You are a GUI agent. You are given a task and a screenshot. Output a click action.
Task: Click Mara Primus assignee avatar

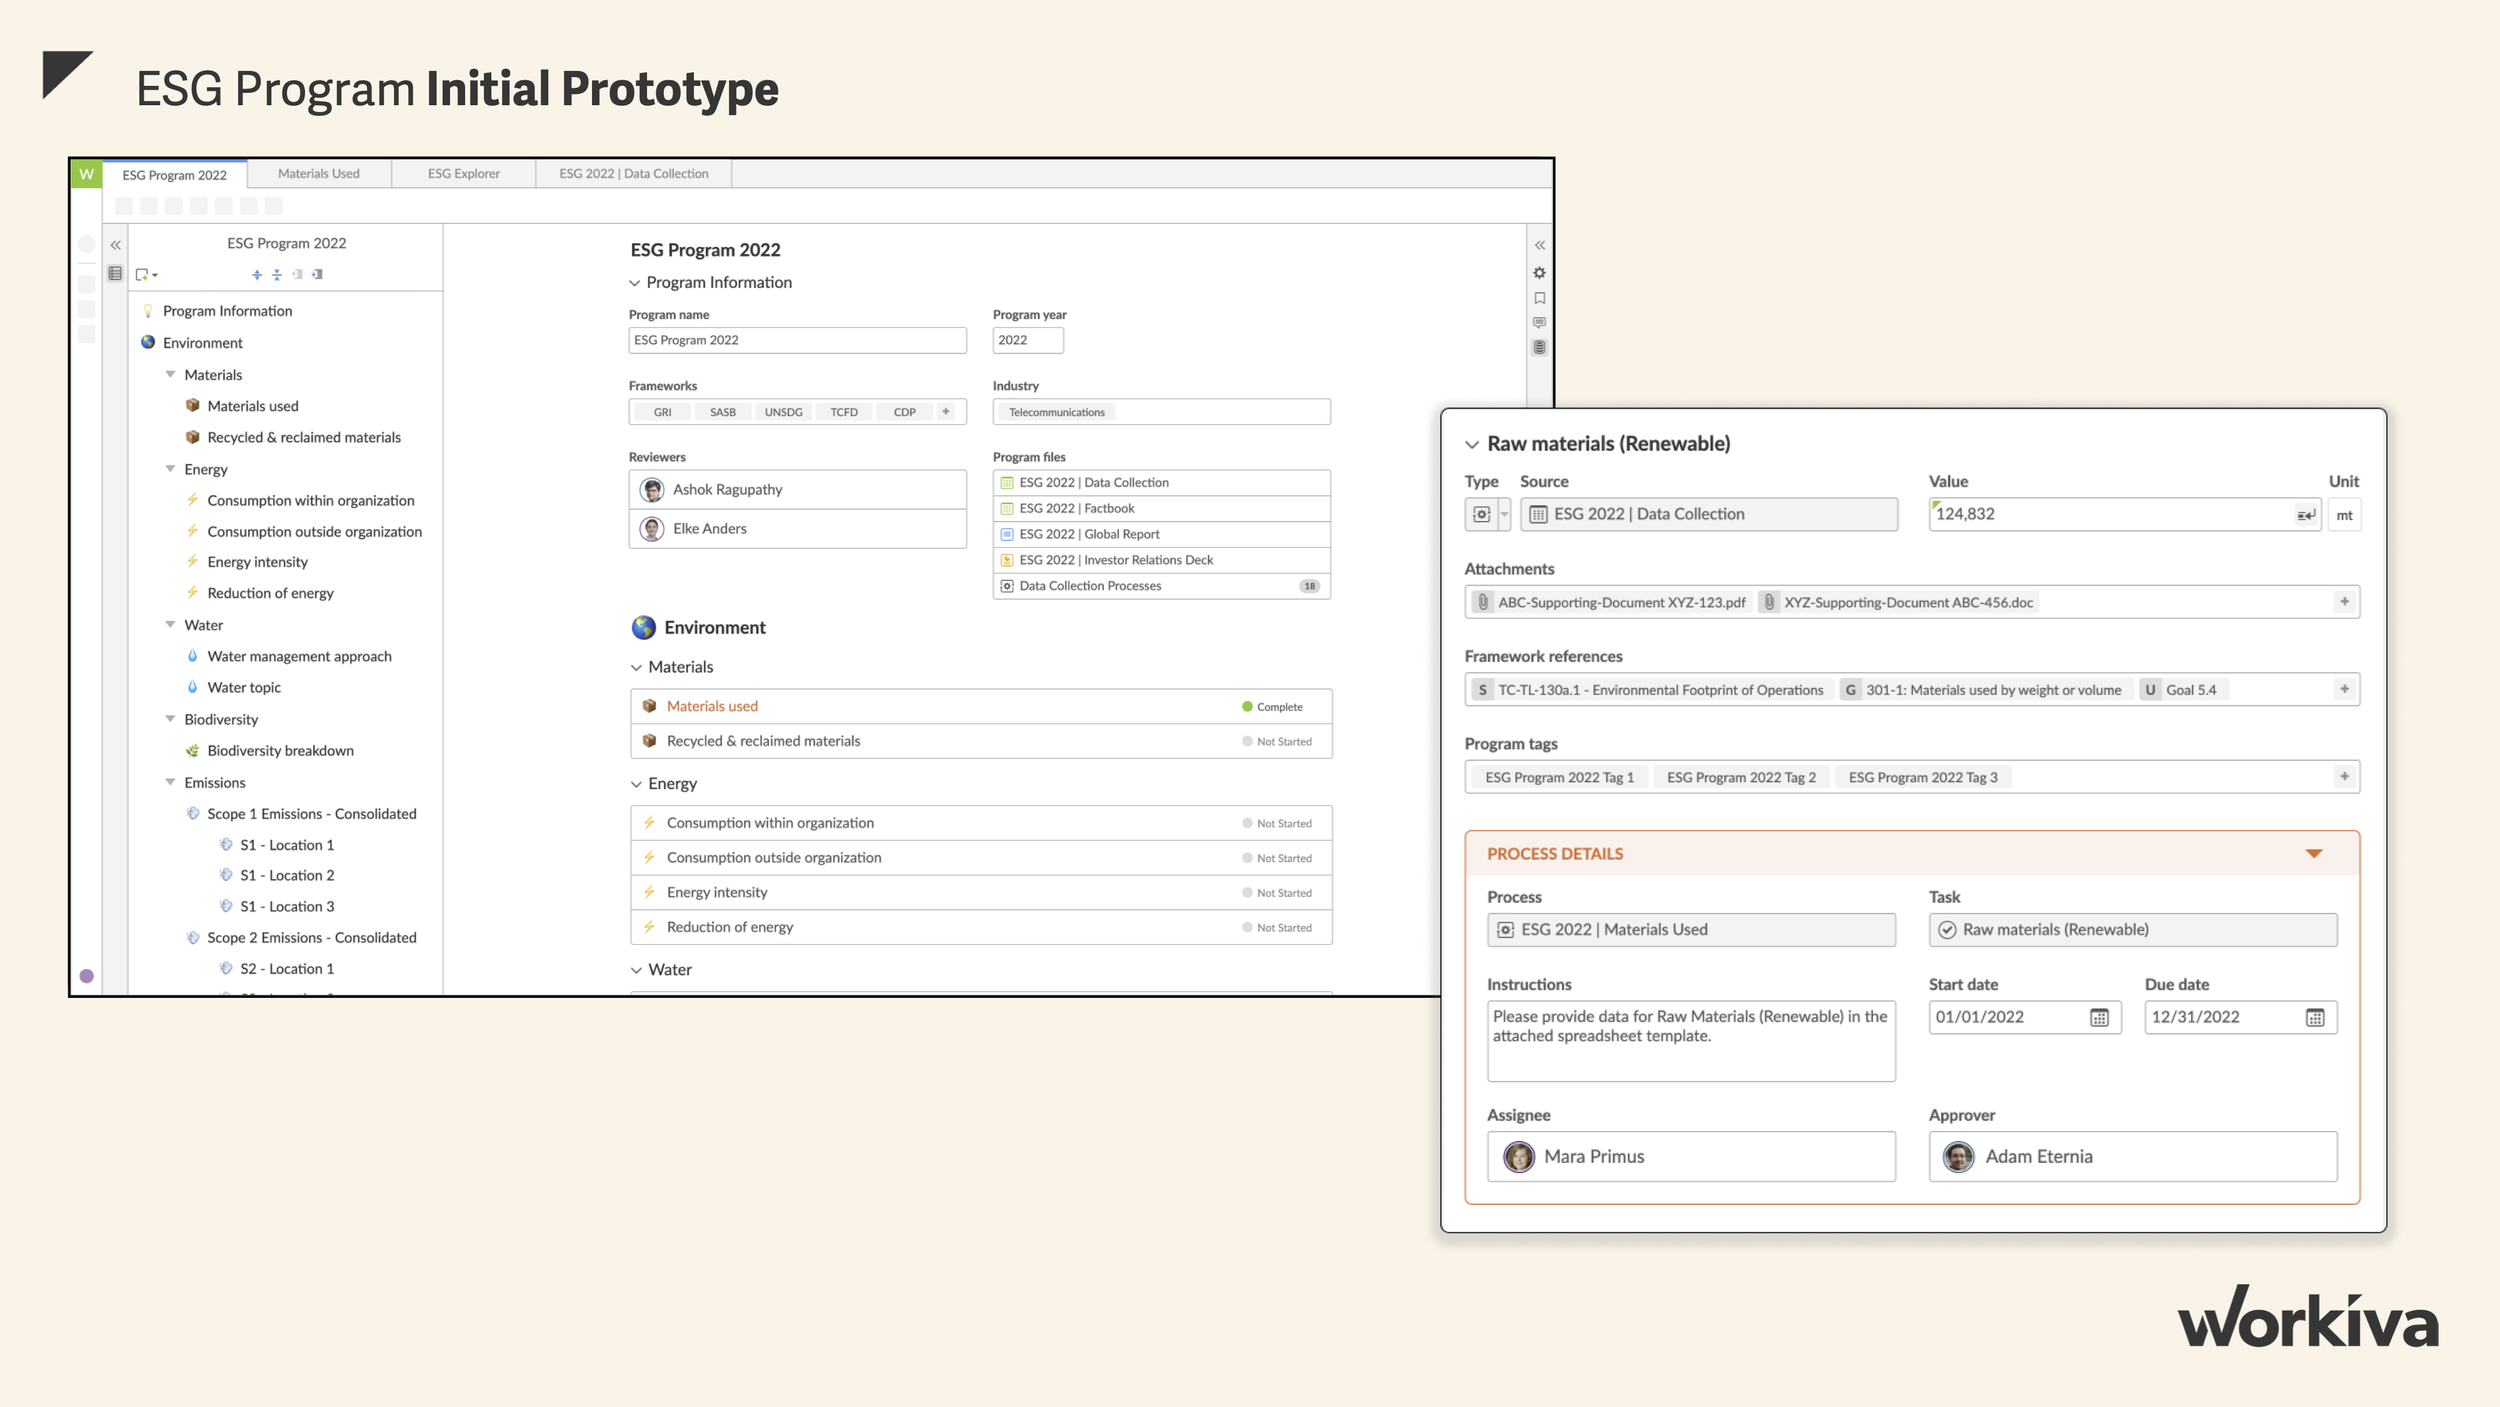click(x=1519, y=1157)
